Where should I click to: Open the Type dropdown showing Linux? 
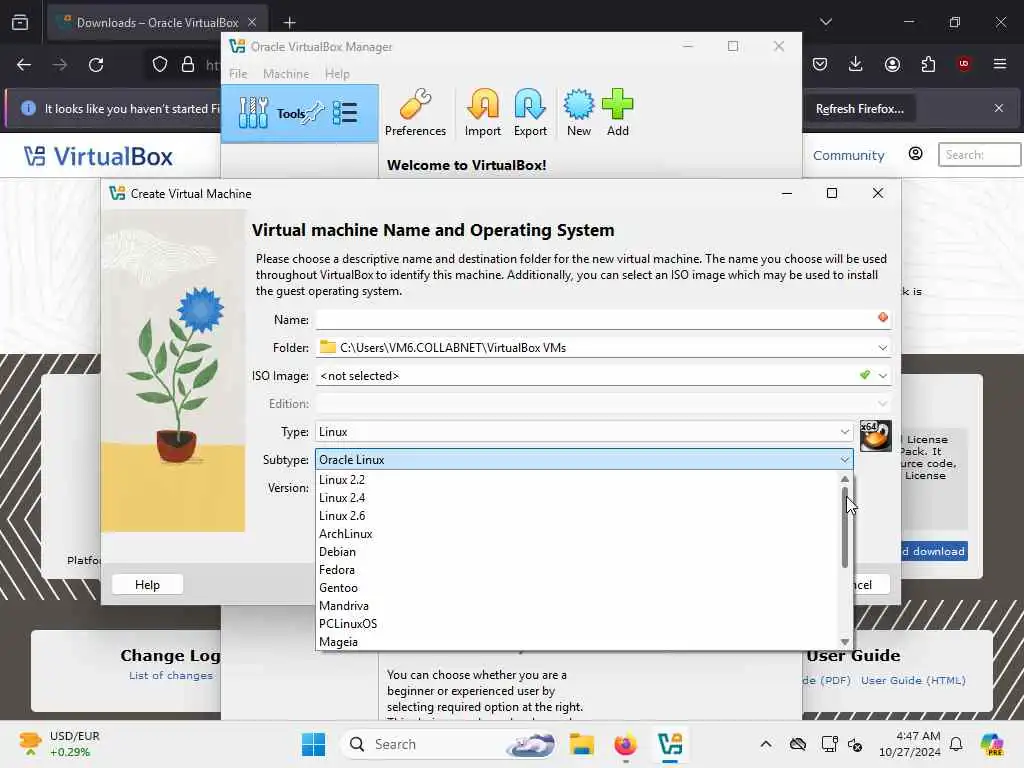(584, 432)
